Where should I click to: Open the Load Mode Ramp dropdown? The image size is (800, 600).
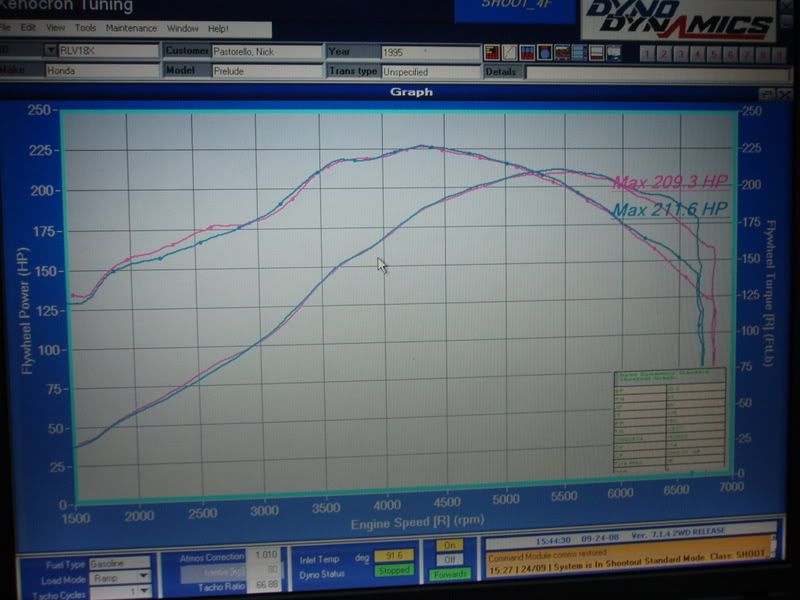pos(143,577)
